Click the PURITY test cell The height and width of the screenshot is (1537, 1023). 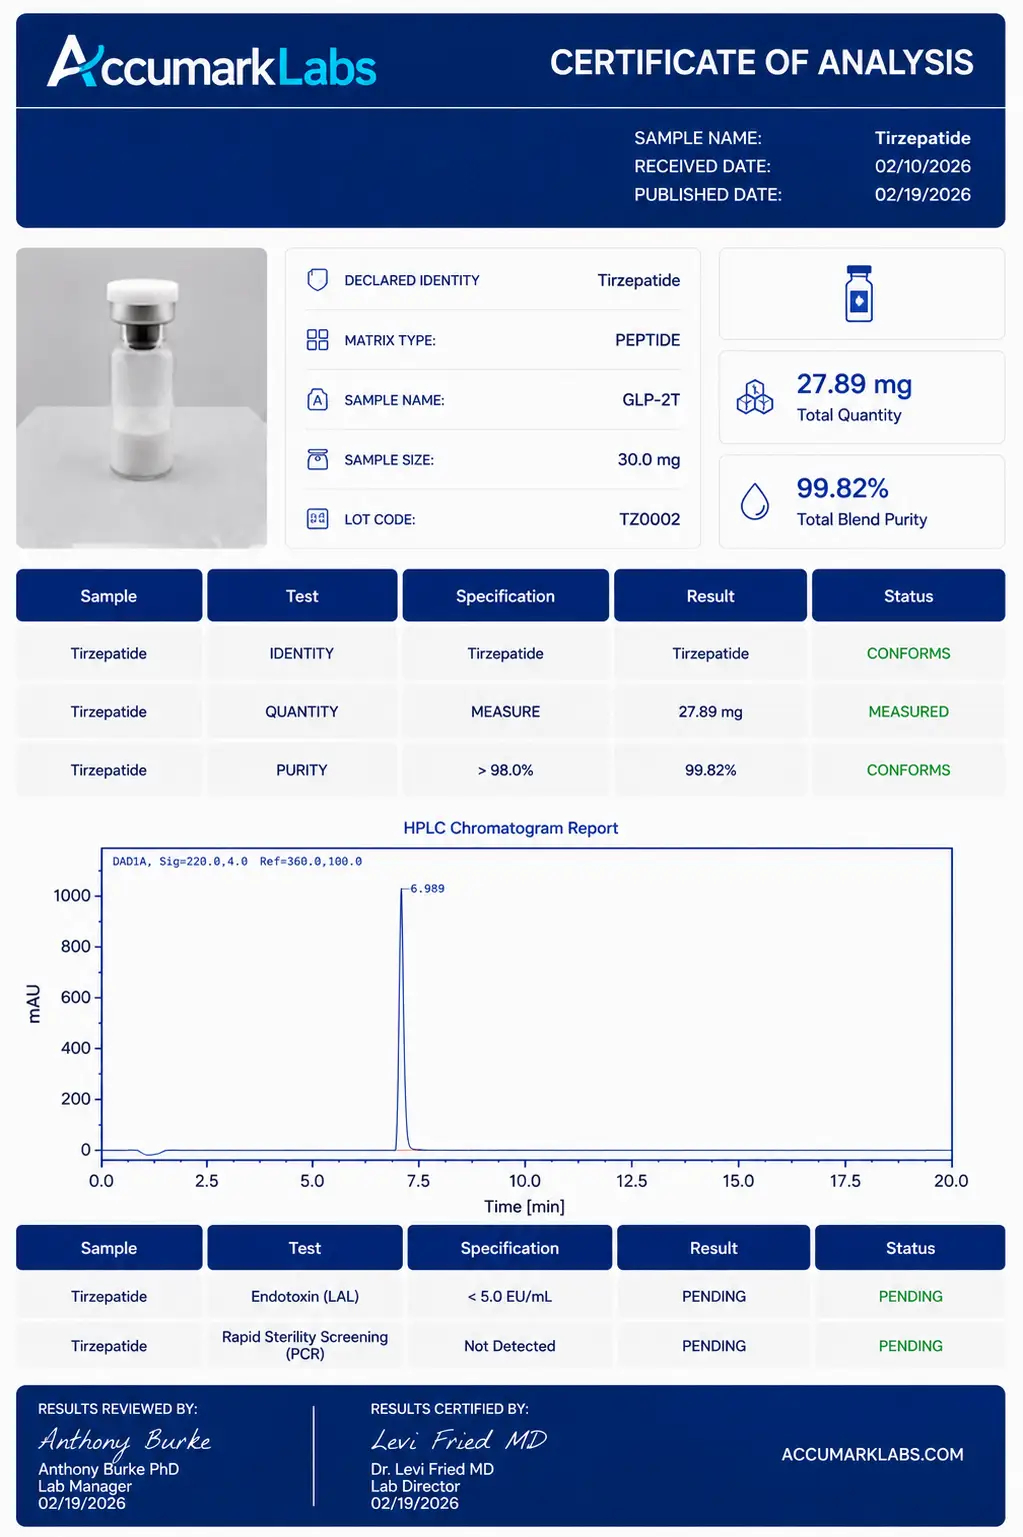coord(302,770)
